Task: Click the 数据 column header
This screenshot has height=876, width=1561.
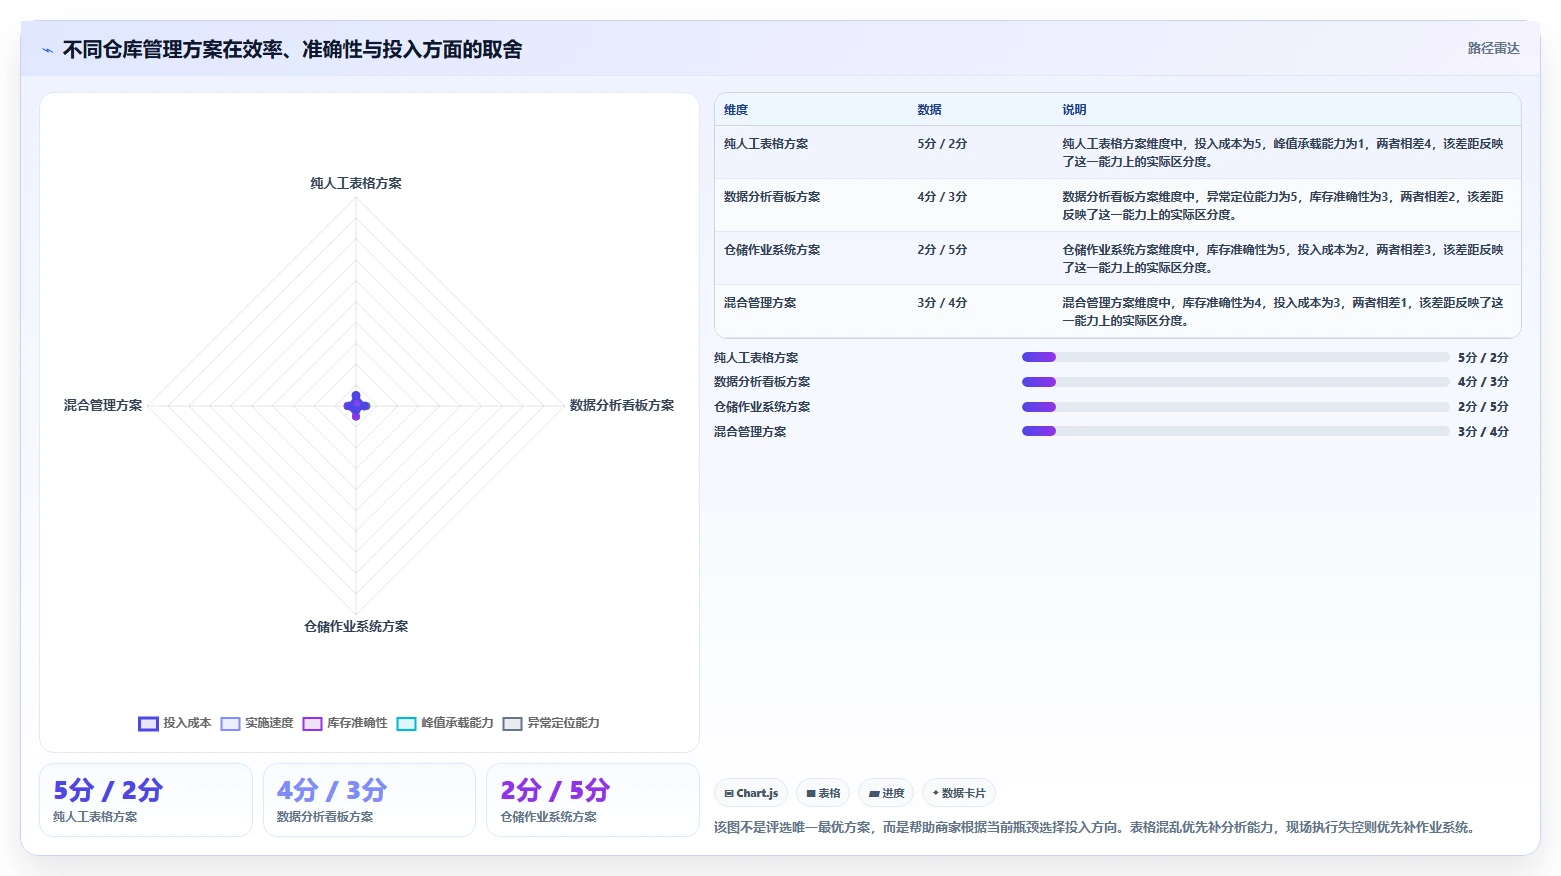Action: coord(930,110)
